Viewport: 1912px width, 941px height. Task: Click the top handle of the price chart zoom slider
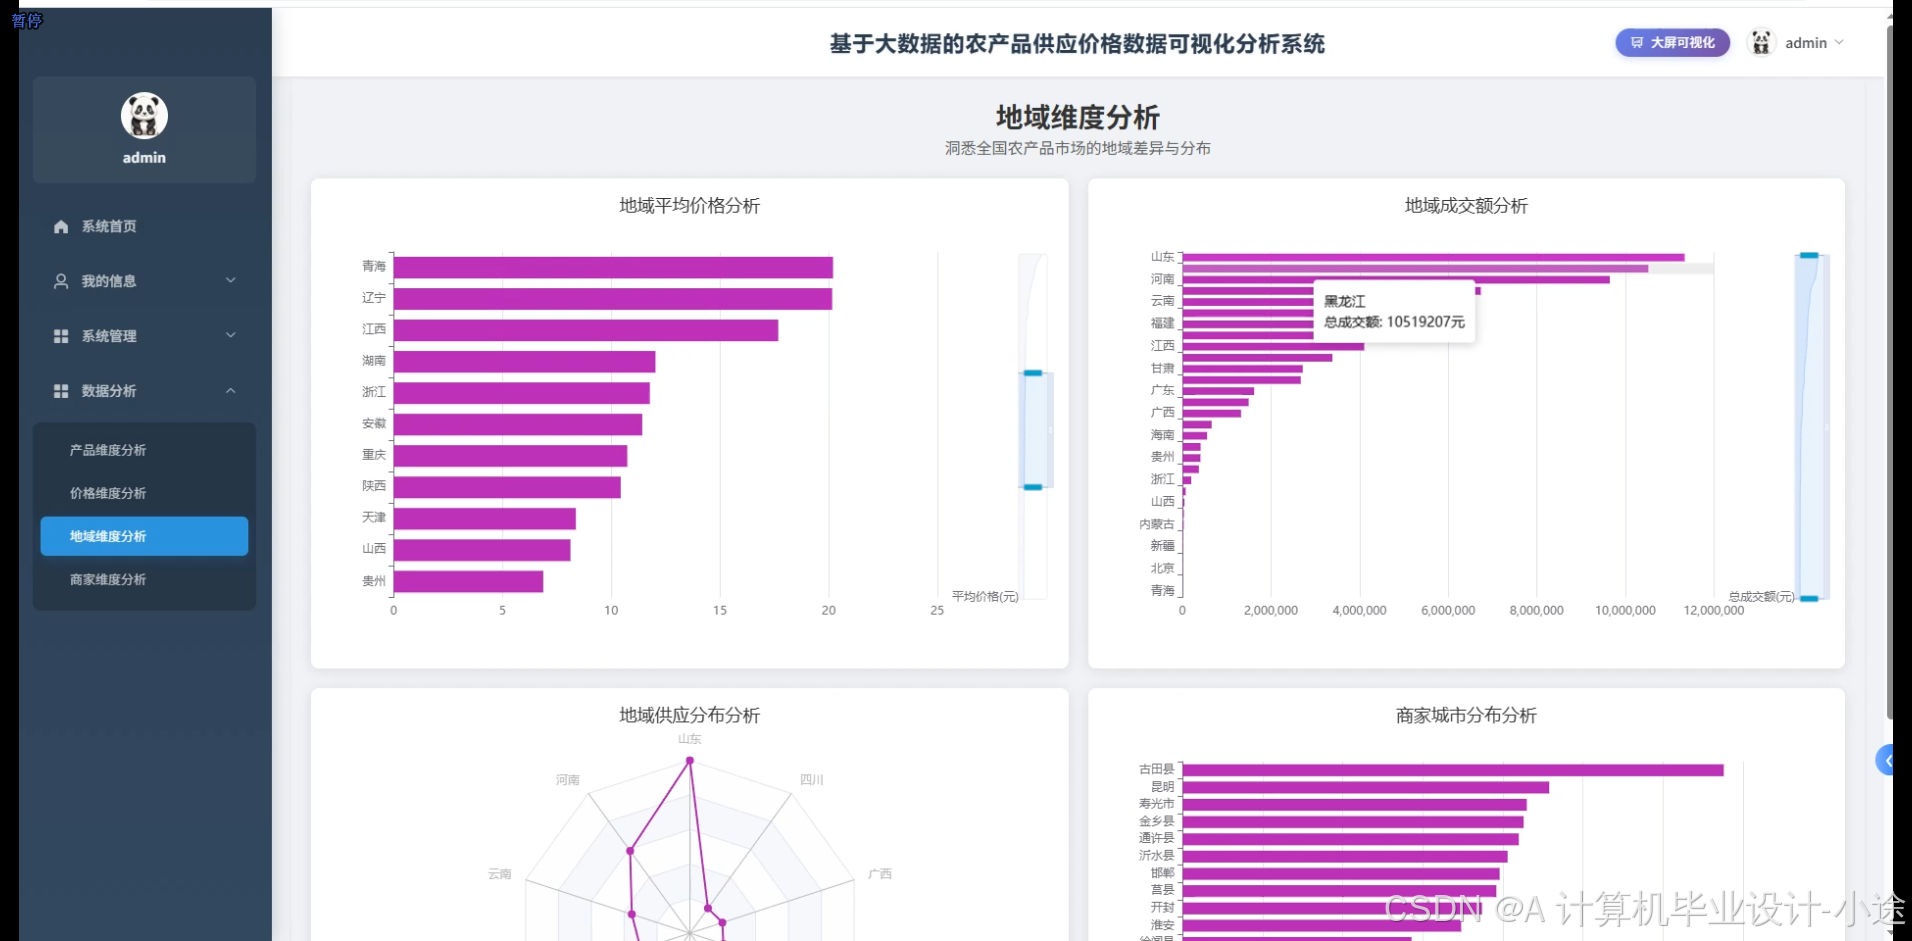1033,373
